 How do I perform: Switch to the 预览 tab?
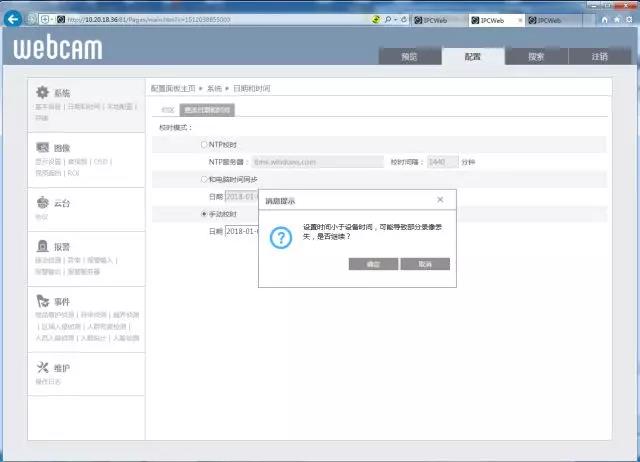tap(408, 57)
